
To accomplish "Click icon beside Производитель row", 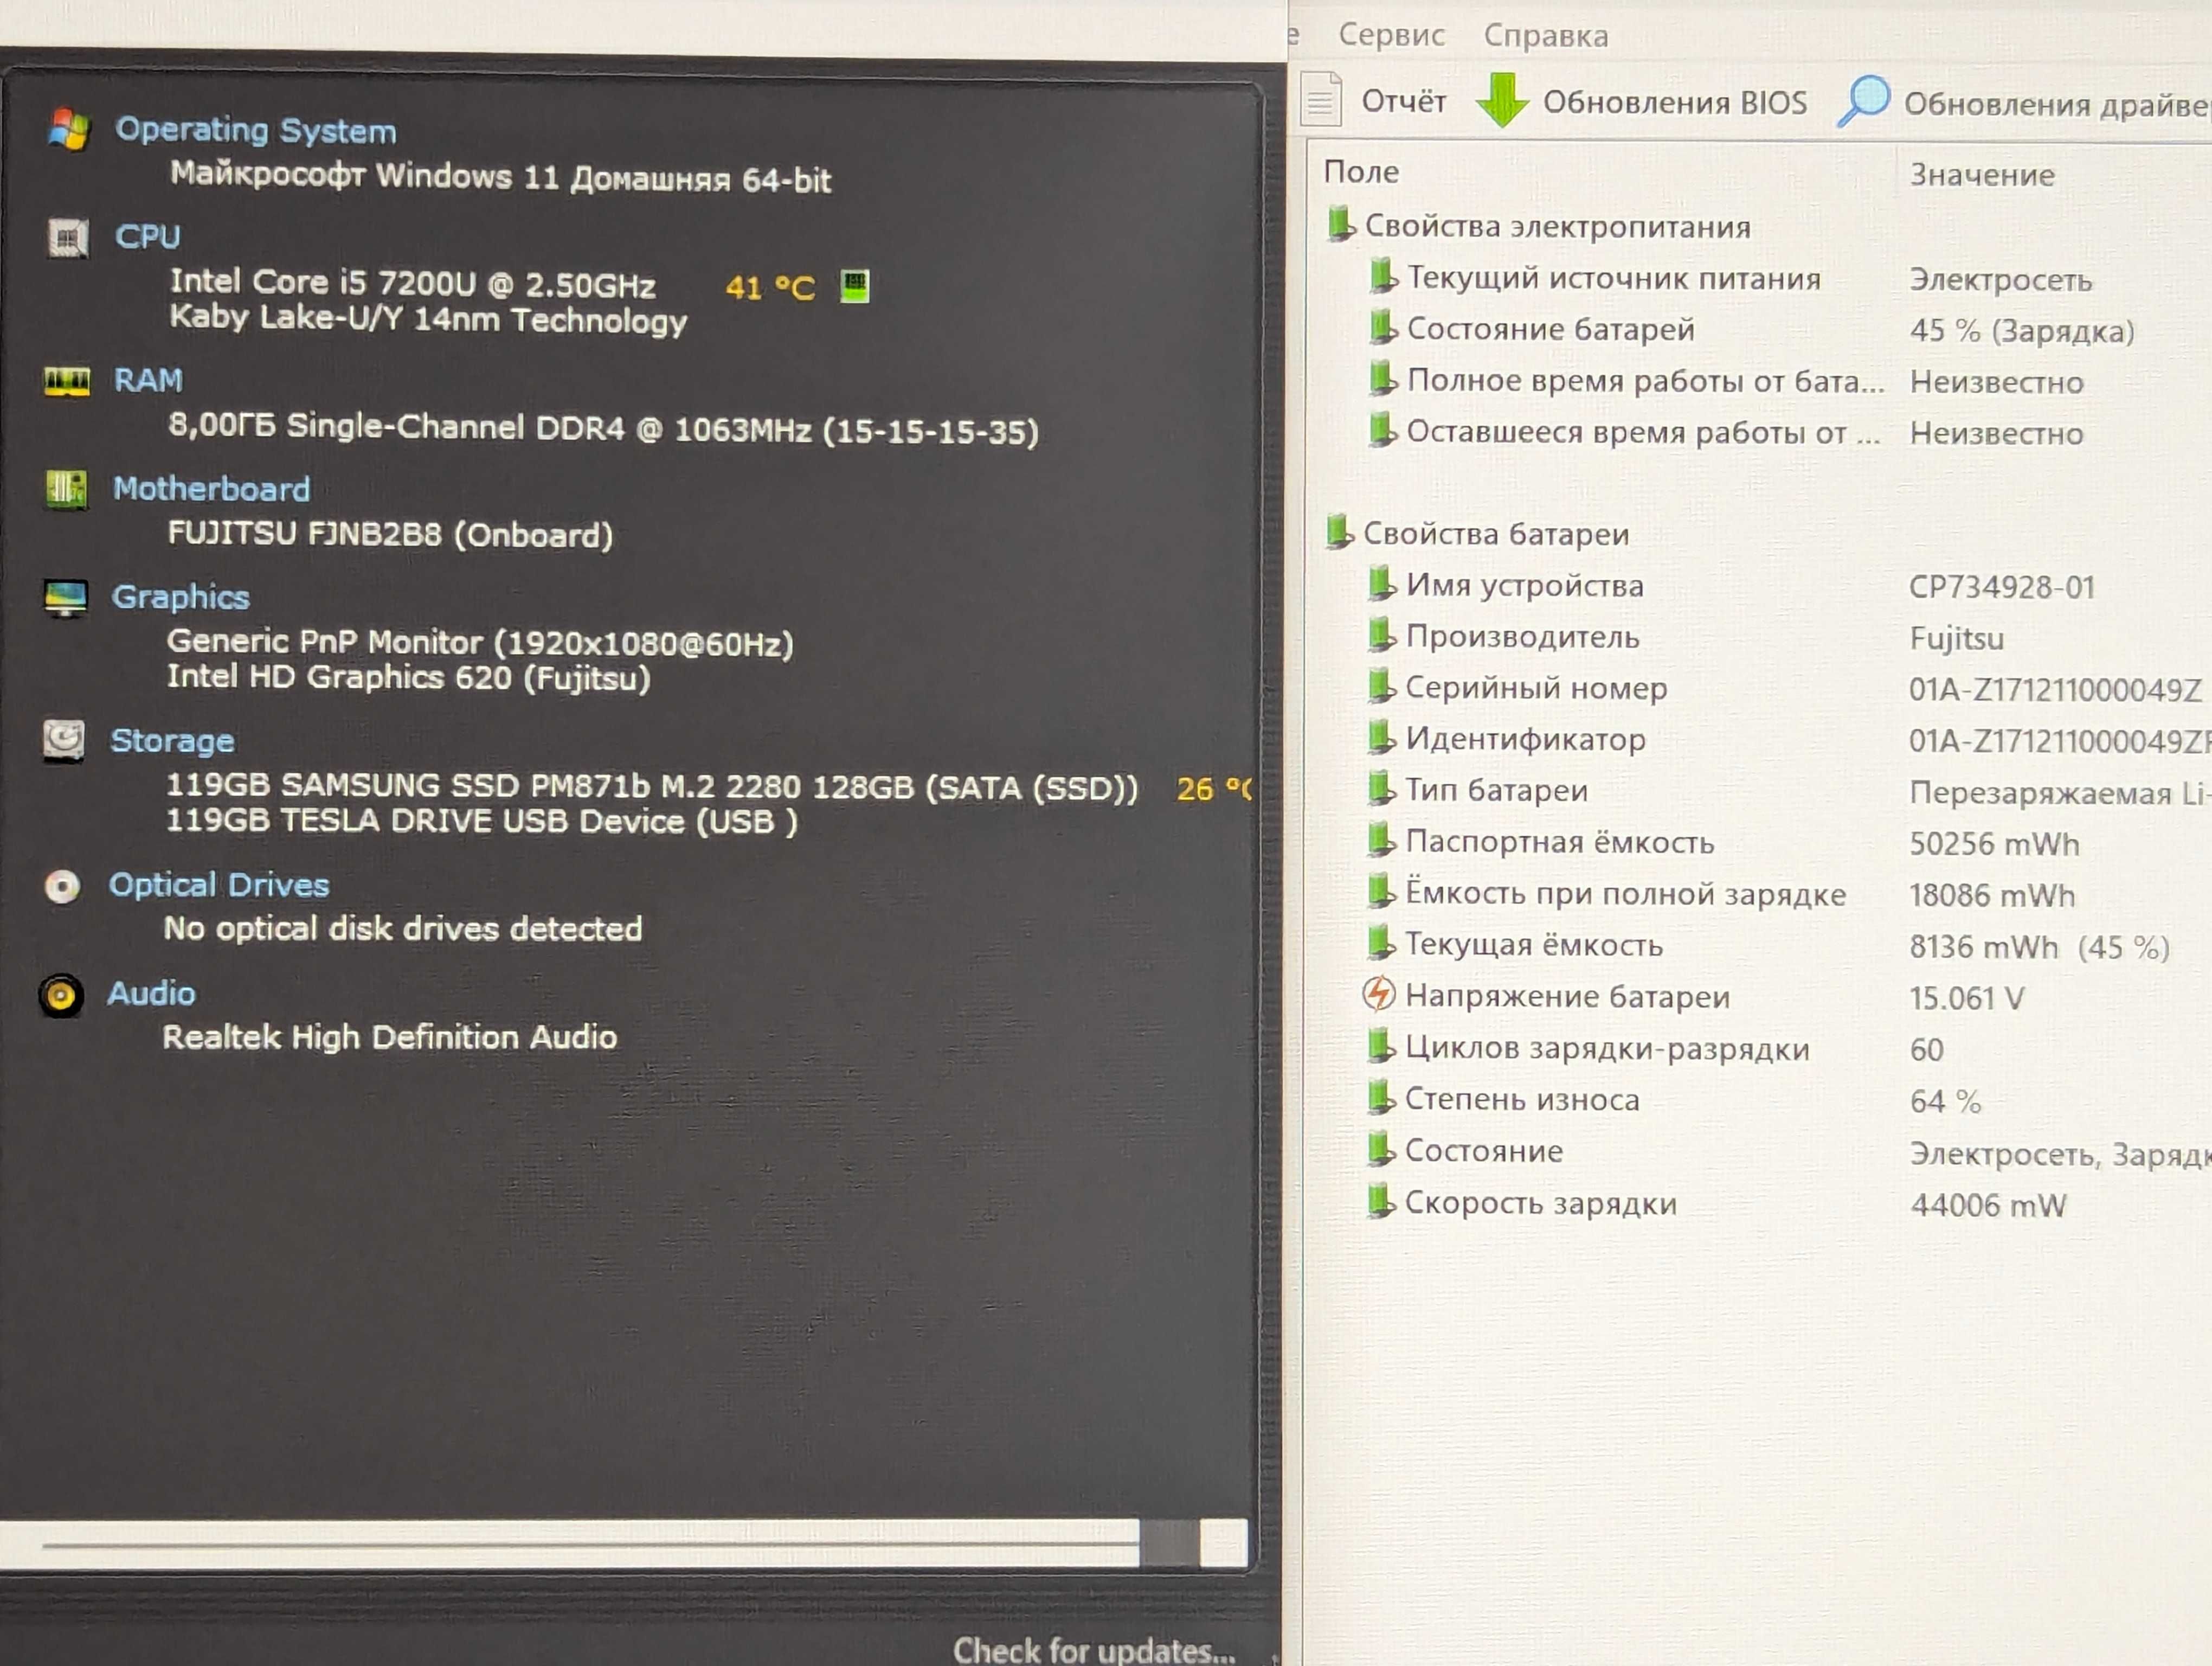I will 1381,634.
